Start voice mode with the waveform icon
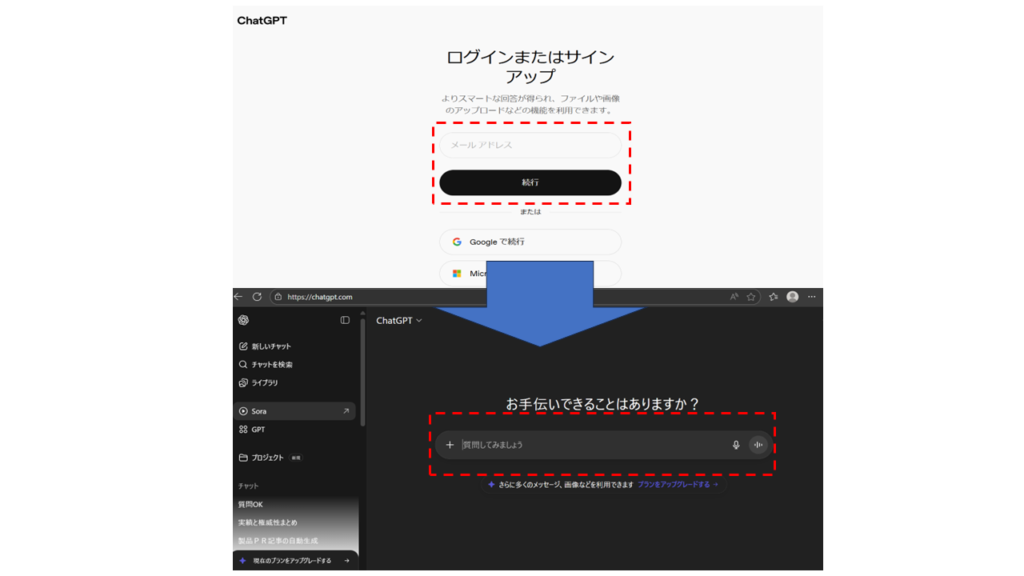Viewport: 1024px width, 576px height. pos(758,445)
